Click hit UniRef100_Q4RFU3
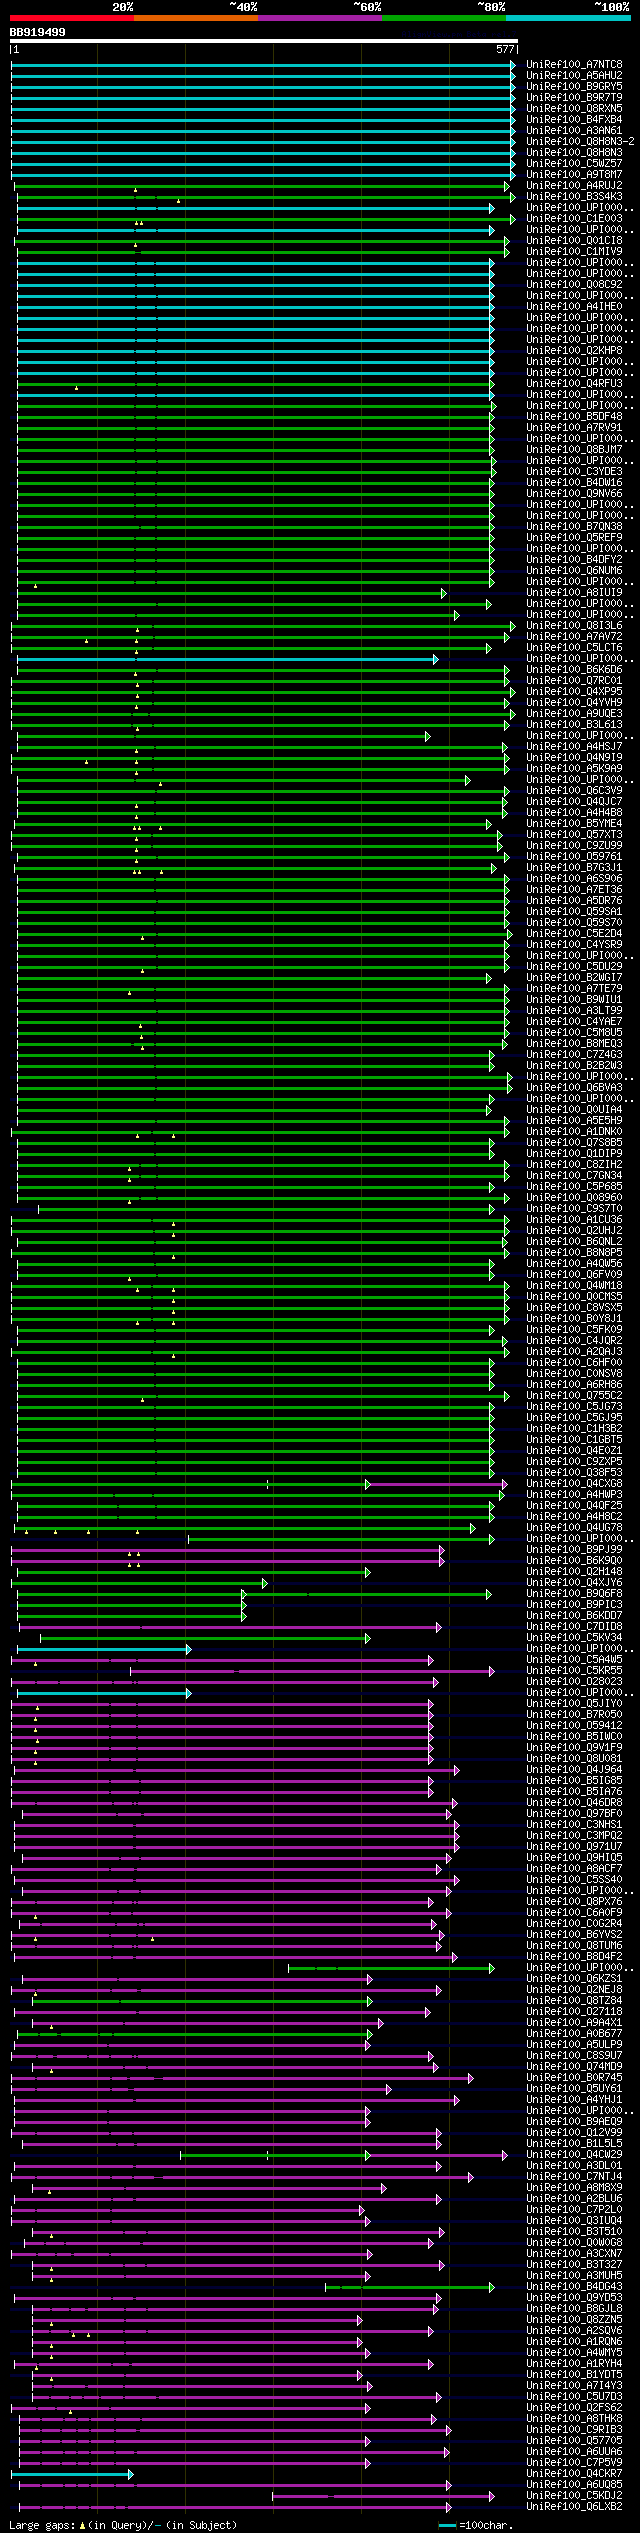Screen dimensions: 640x2533 point(574,383)
